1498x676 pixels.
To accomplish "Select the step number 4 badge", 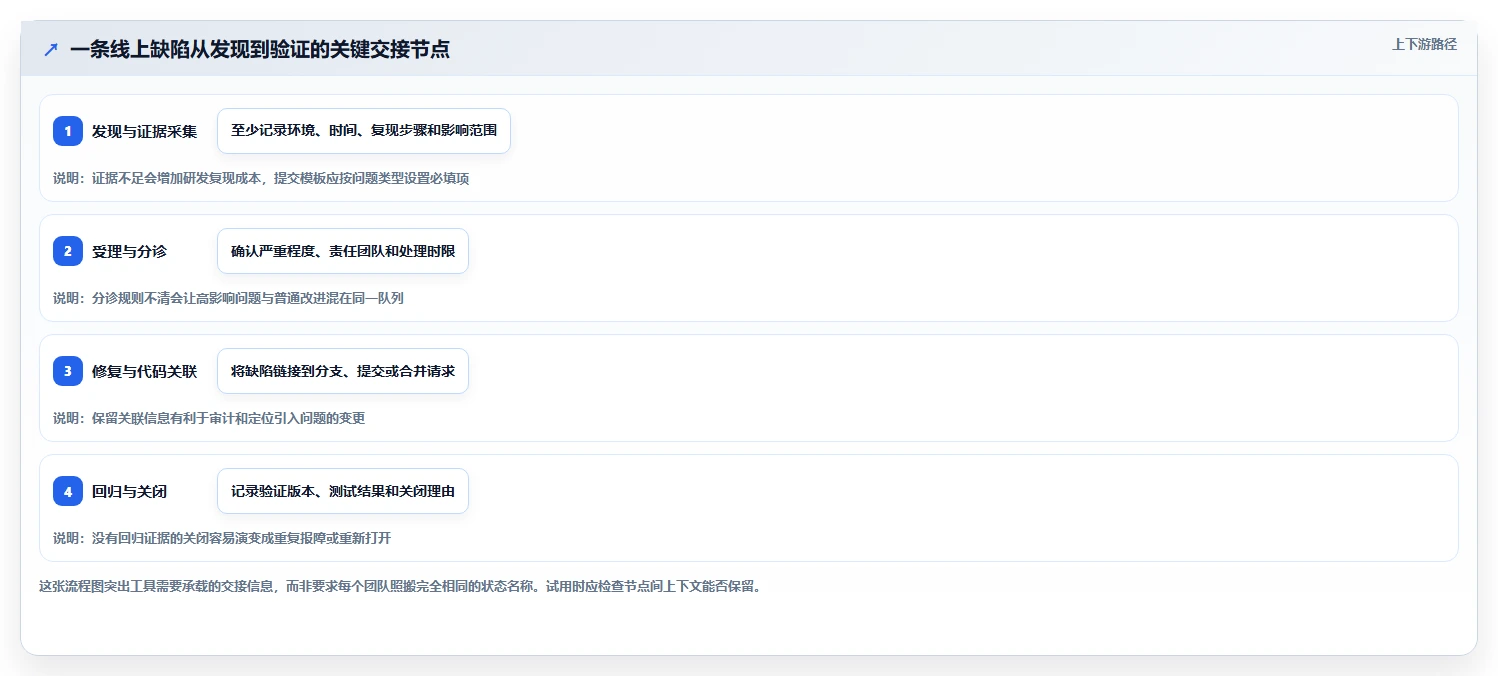I will click(68, 491).
